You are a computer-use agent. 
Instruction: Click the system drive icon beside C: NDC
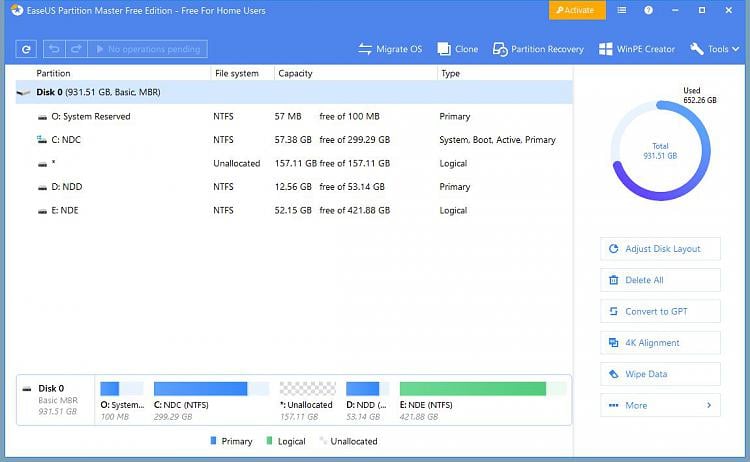[42, 140]
